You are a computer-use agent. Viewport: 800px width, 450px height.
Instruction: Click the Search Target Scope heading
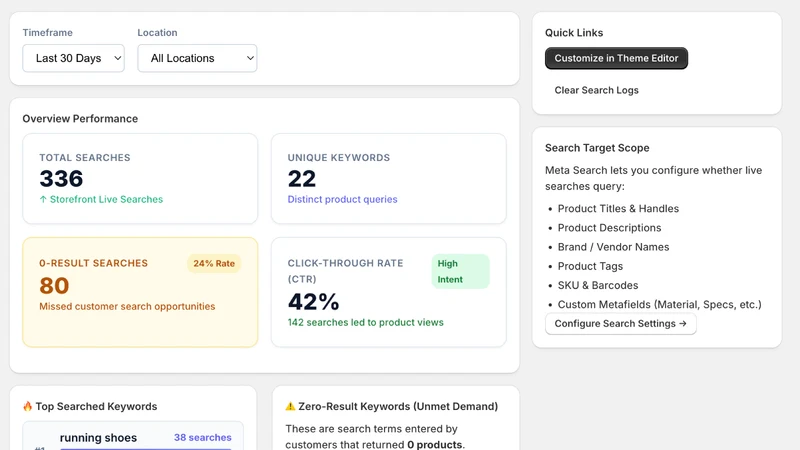point(597,148)
